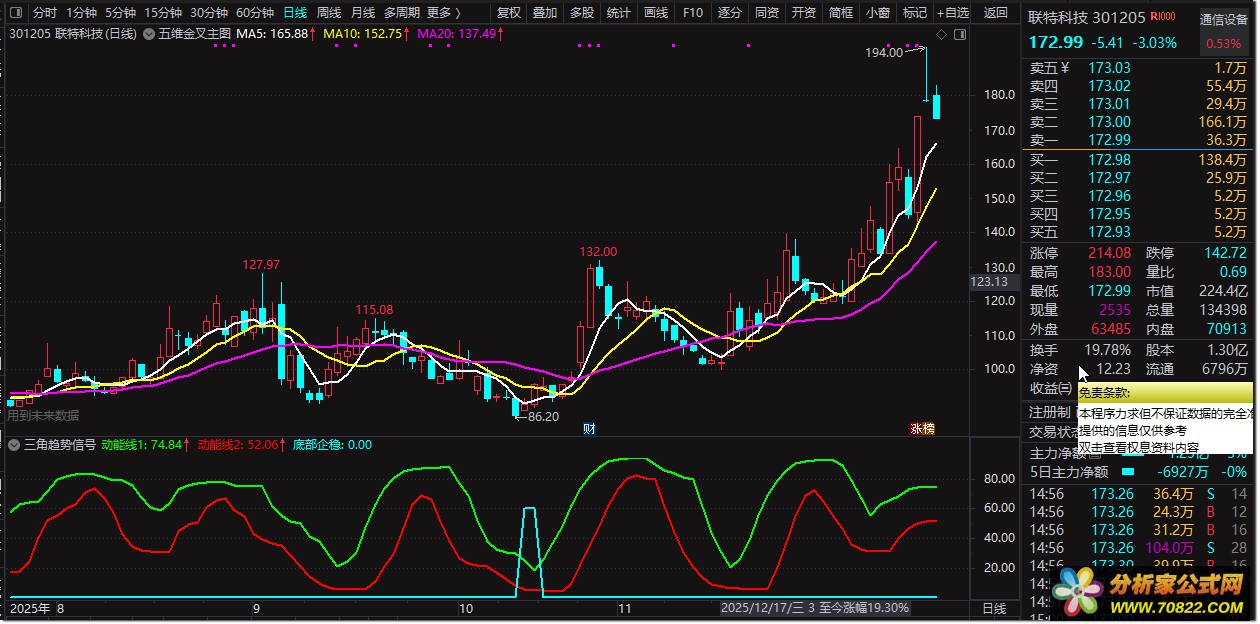1260x624 pixels.
Task: Toggle the 复权 price adjustment option
Action: pos(509,13)
